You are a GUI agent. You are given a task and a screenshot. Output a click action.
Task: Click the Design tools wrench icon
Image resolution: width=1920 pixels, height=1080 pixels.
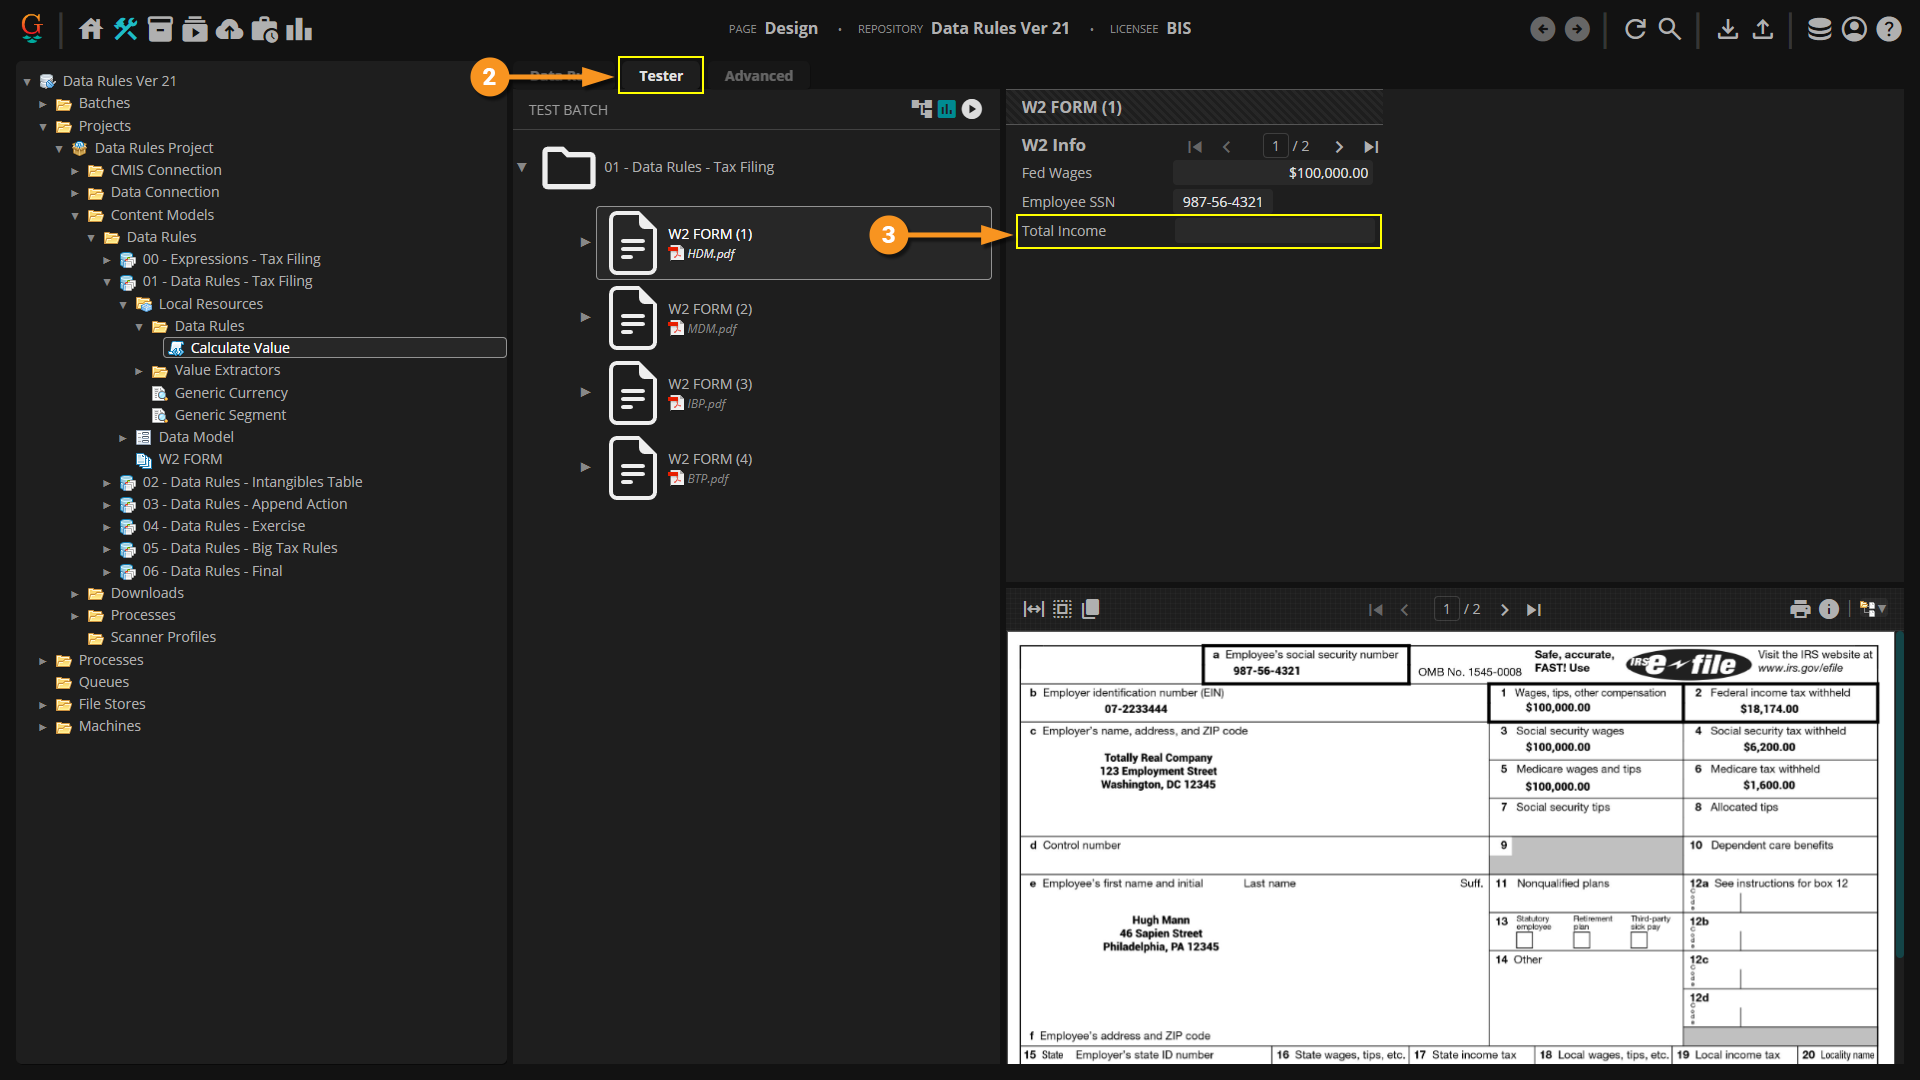(125, 29)
